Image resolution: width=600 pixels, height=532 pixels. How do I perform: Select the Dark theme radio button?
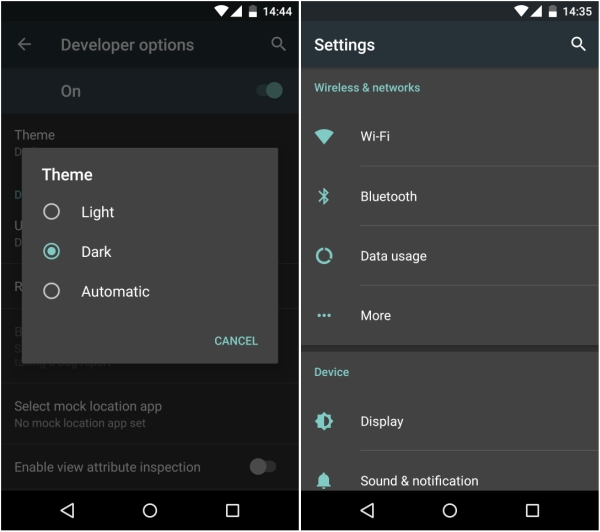(51, 251)
